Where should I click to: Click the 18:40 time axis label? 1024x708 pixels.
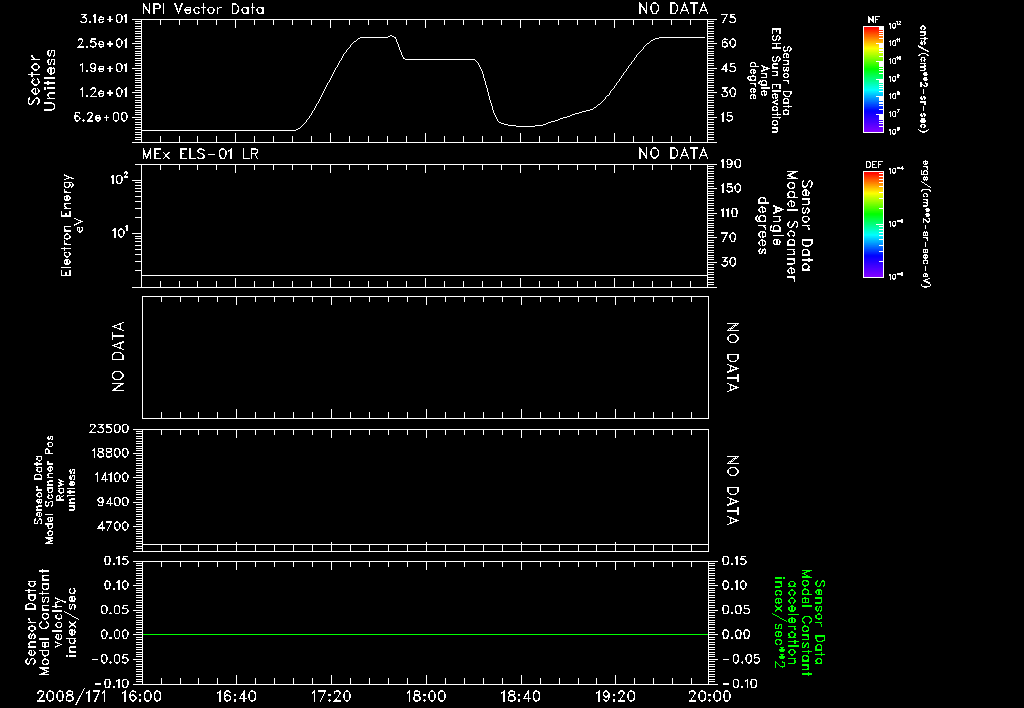[x=520, y=696]
